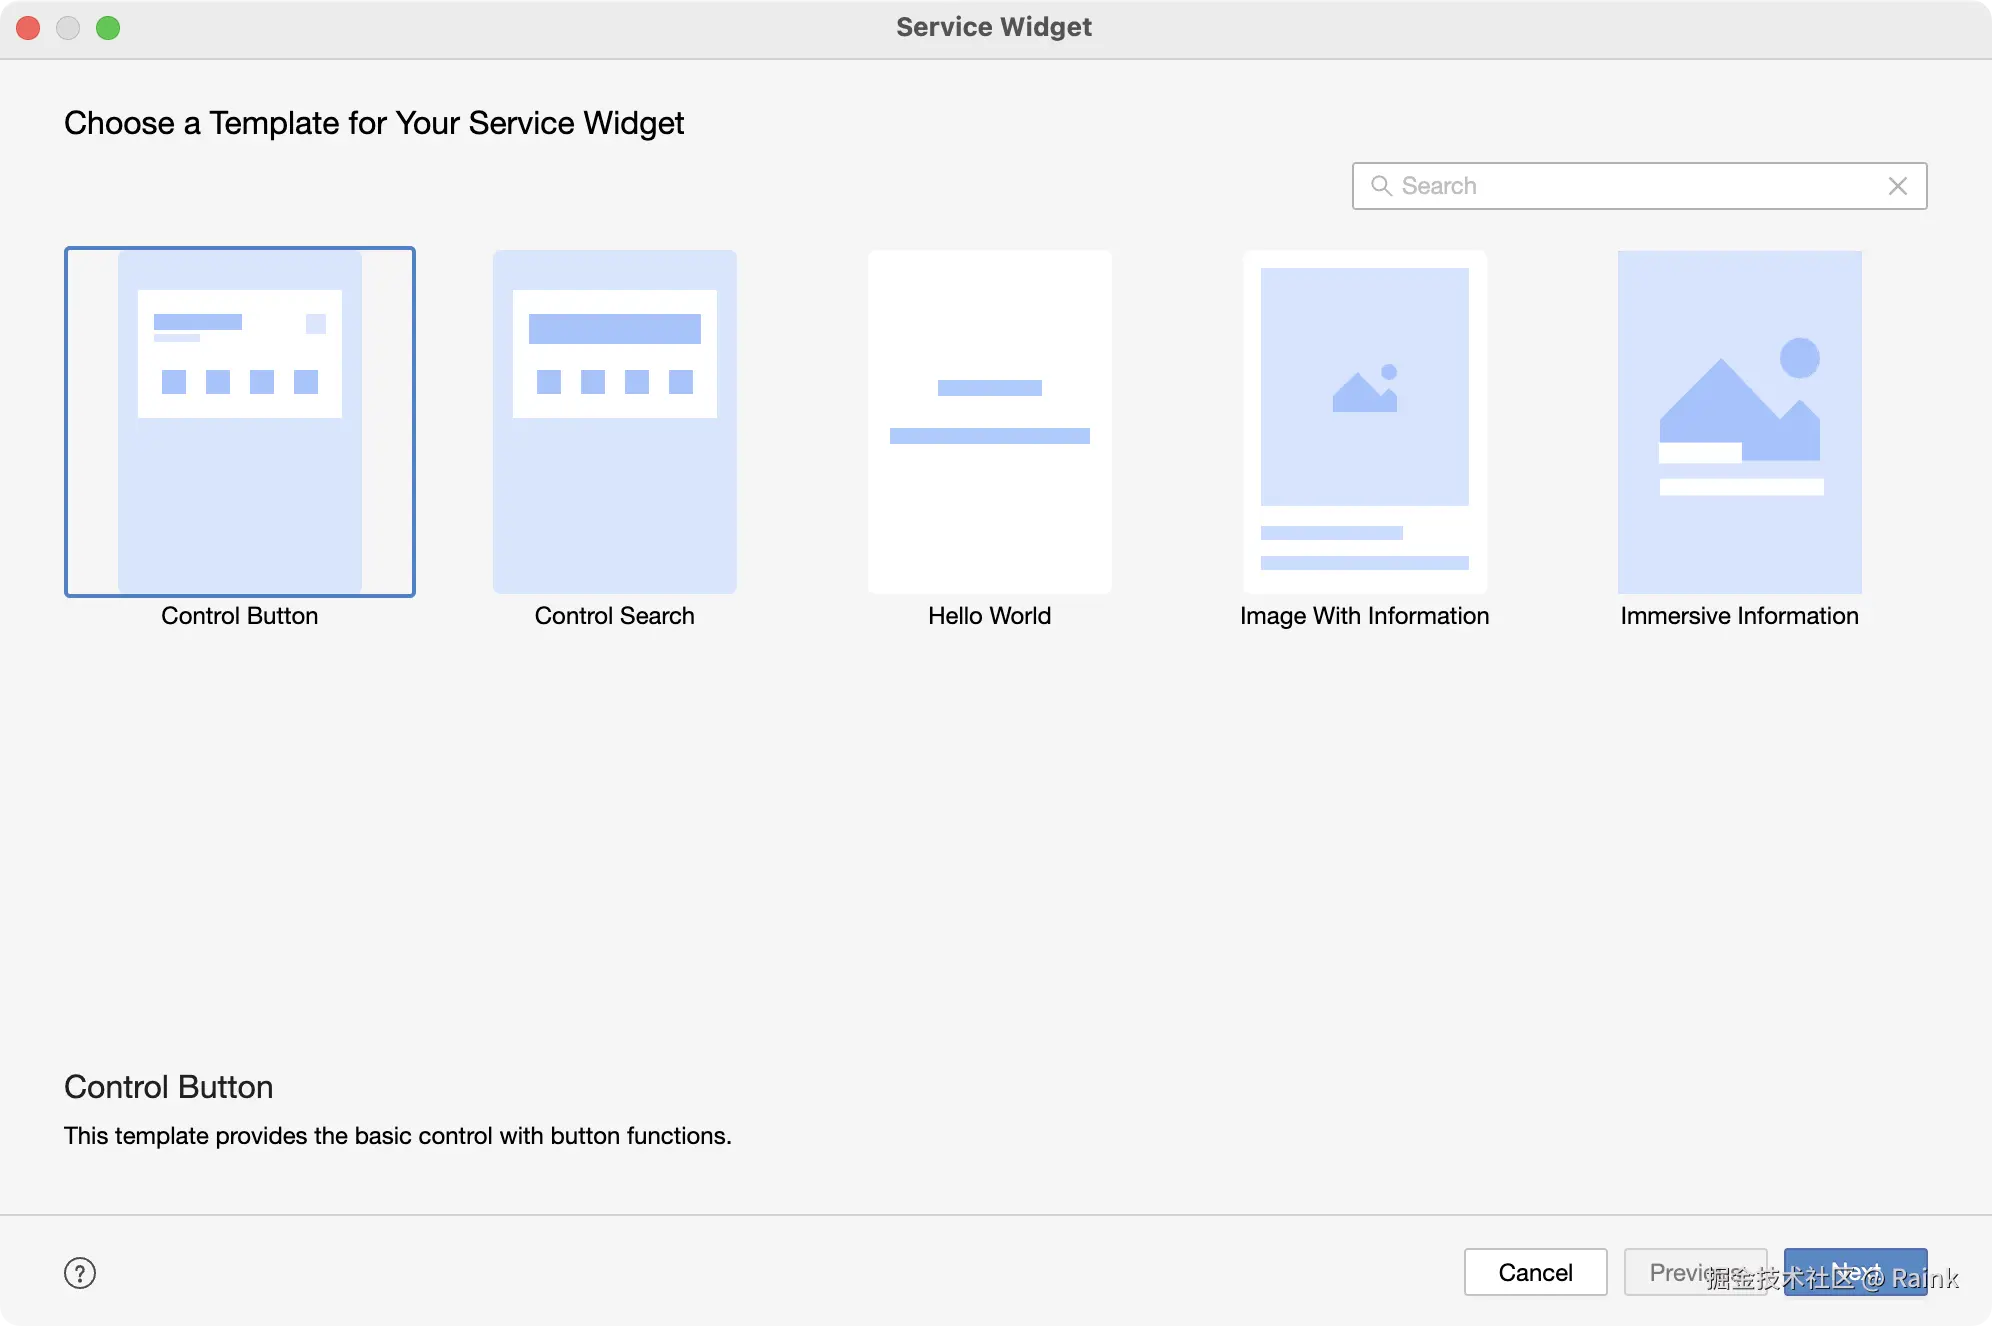Maximize window with the green titlebar button
Image resolution: width=1992 pixels, height=1326 pixels.
108,28
